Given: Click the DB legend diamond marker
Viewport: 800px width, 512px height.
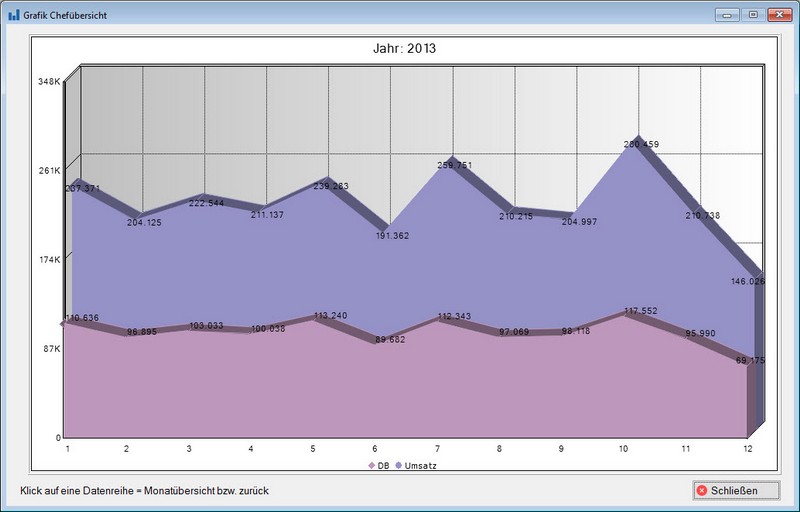Looking at the screenshot, I should pyautogui.click(x=372, y=466).
